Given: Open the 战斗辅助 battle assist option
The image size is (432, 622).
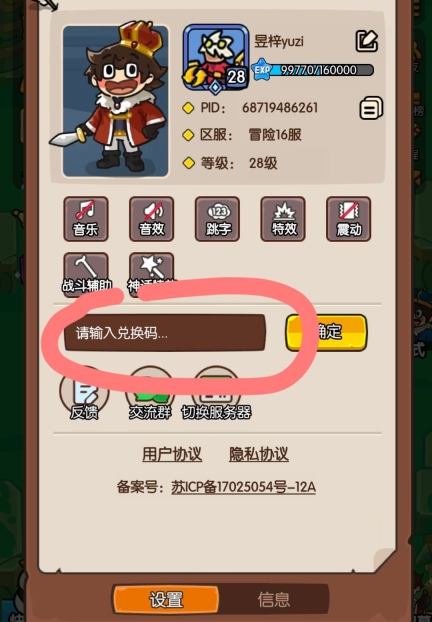Looking at the screenshot, I should [86, 274].
